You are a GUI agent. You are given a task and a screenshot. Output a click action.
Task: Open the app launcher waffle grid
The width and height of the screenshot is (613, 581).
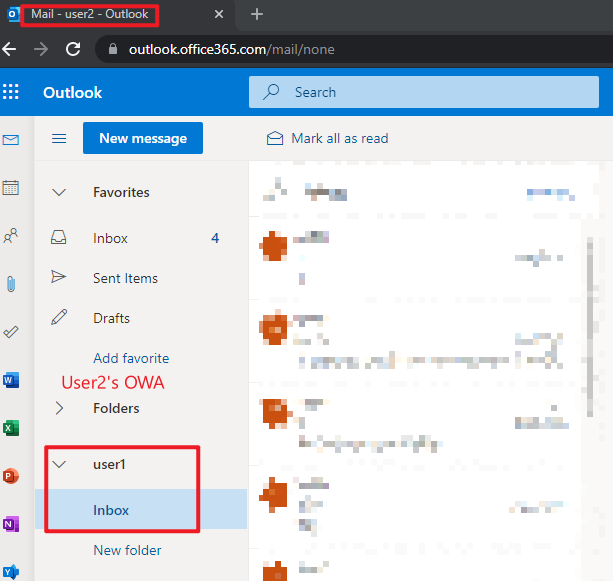[x=11, y=92]
